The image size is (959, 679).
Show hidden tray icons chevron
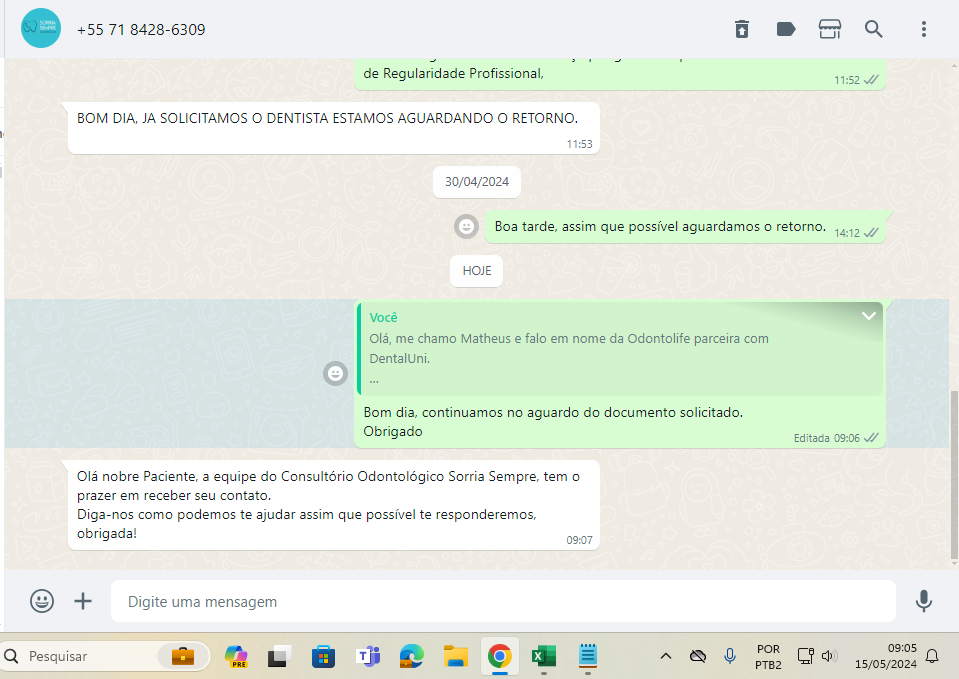[666, 656]
